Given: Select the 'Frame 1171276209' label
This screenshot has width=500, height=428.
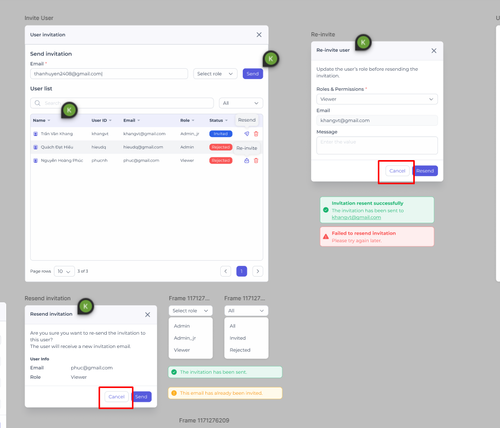Looking at the screenshot, I should point(204,420).
